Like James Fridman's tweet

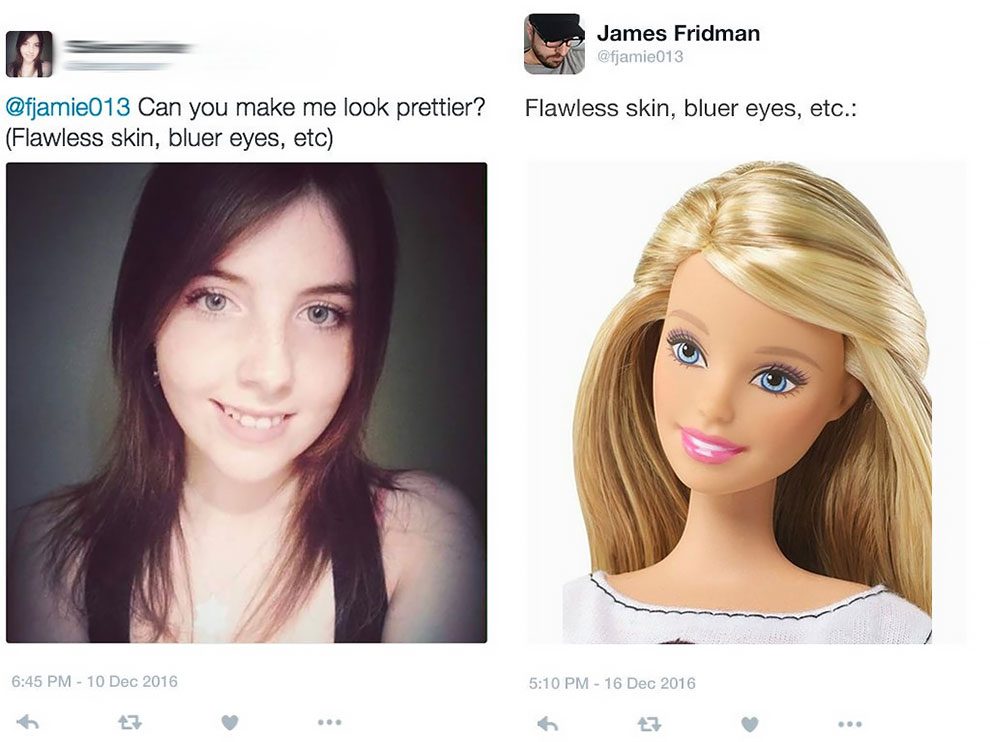click(749, 724)
